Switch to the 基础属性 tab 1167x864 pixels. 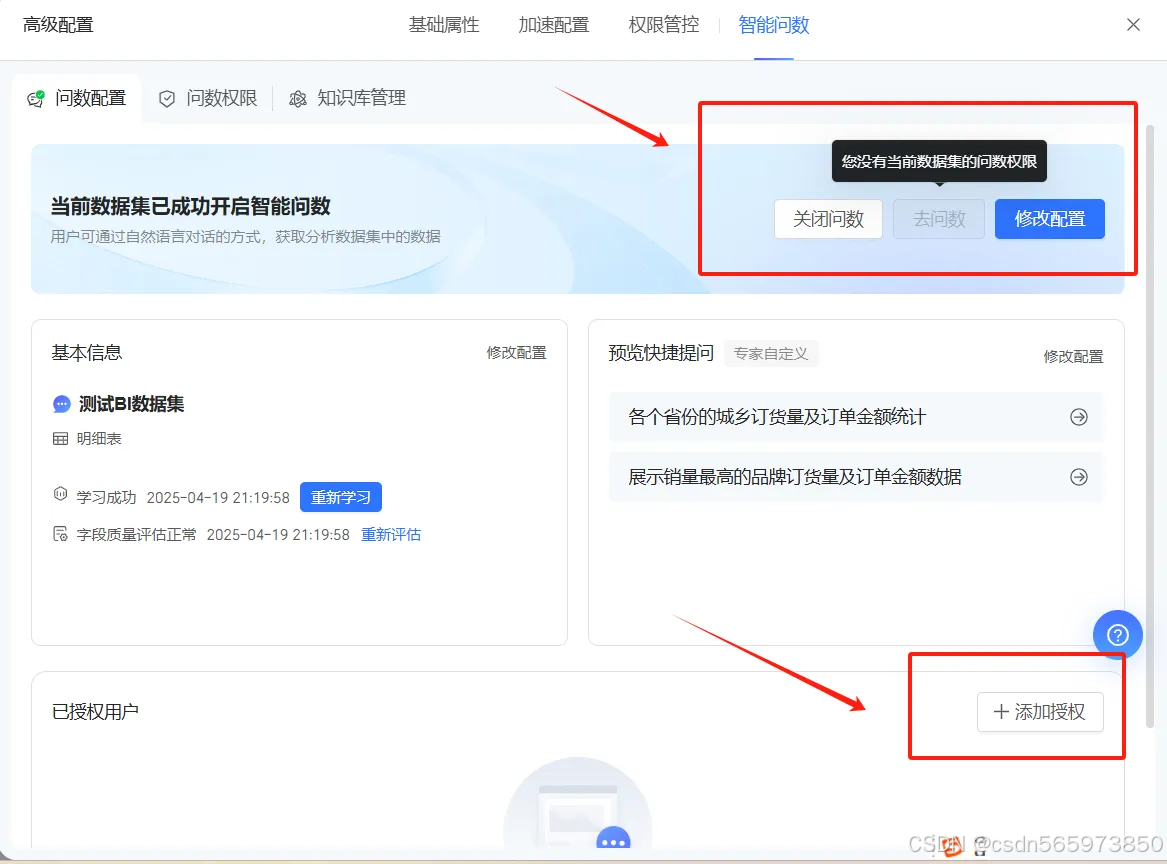point(443,24)
